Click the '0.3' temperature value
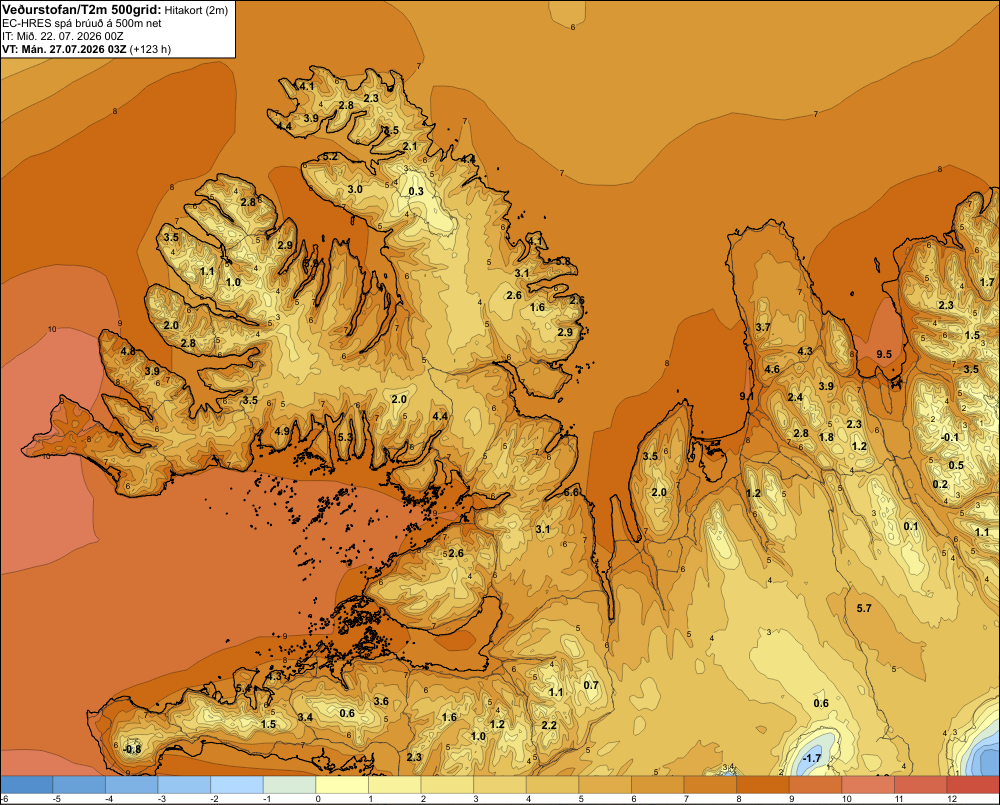Viewport: 1000px width, 805px height. click(x=416, y=191)
